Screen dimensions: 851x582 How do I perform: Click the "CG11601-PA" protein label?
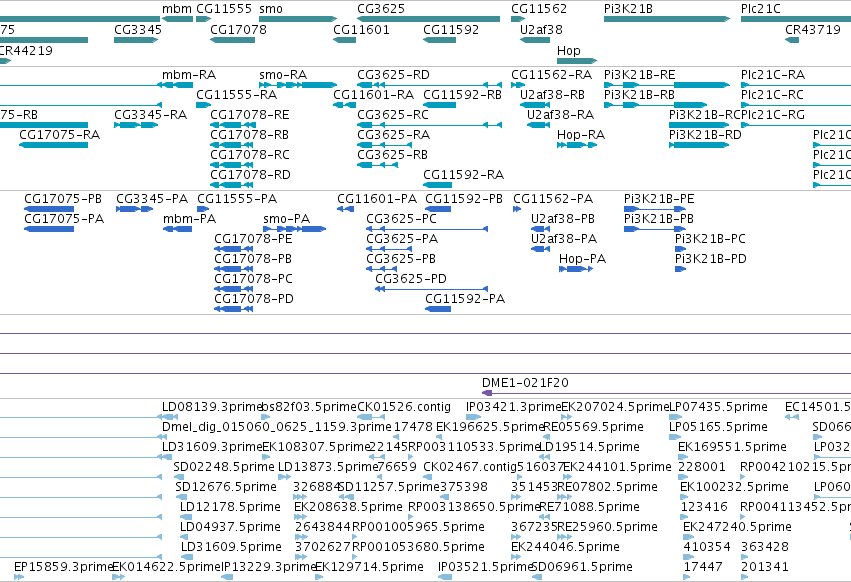coord(377,199)
